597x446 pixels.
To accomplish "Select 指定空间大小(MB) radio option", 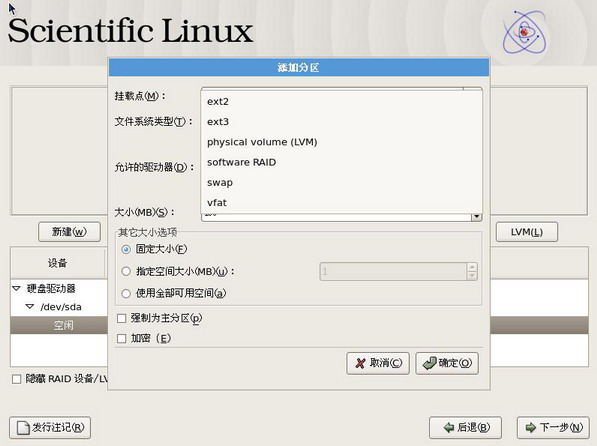I will click(x=126, y=272).
